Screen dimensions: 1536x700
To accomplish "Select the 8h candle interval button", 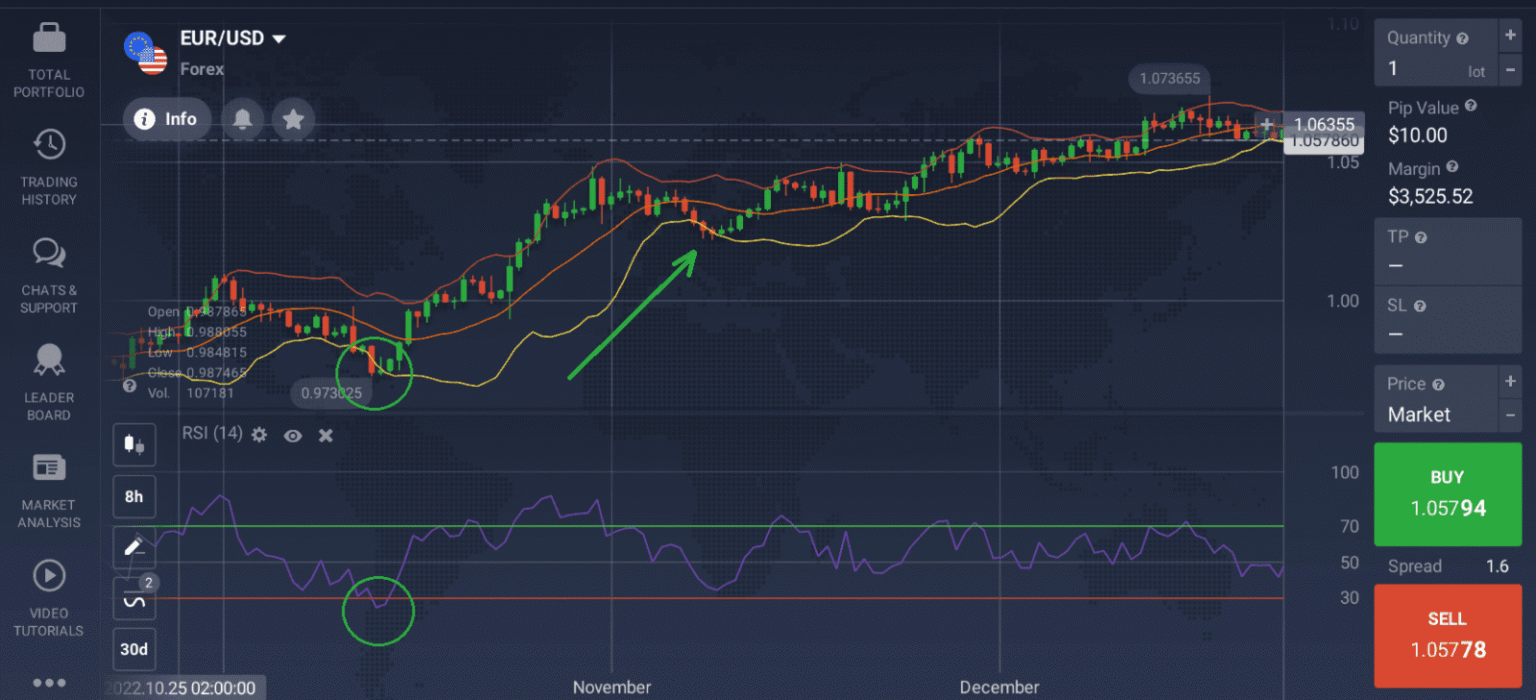I will (134, 496).
